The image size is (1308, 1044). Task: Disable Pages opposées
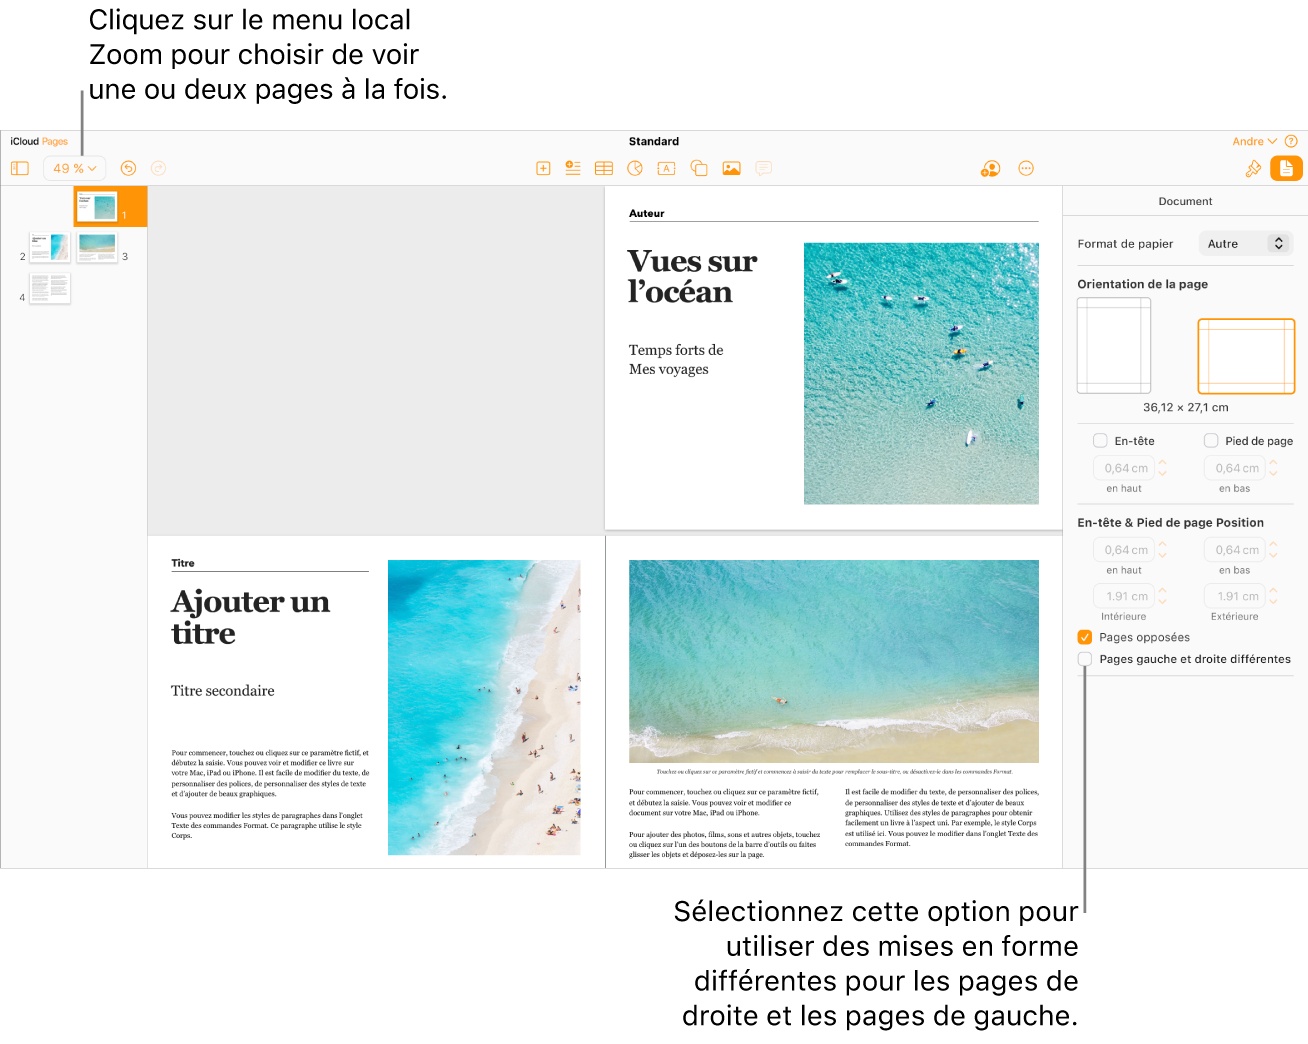(1084, 637)
